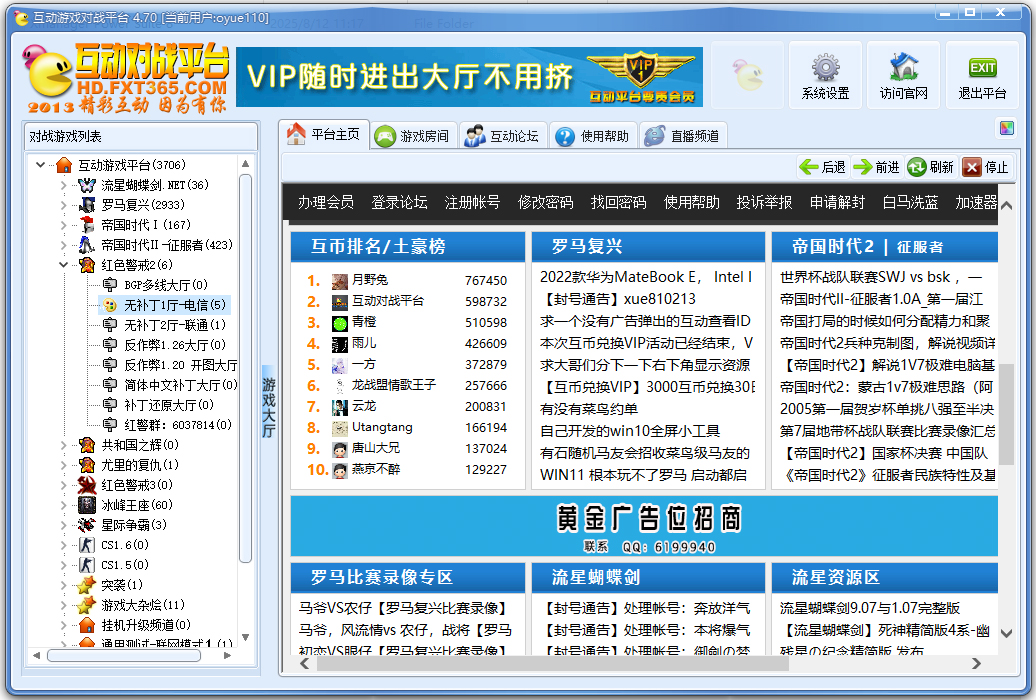Click the 游戏大杂烩 star icon
Screen dimensions: 1036x700
click(x=87, y=605)
